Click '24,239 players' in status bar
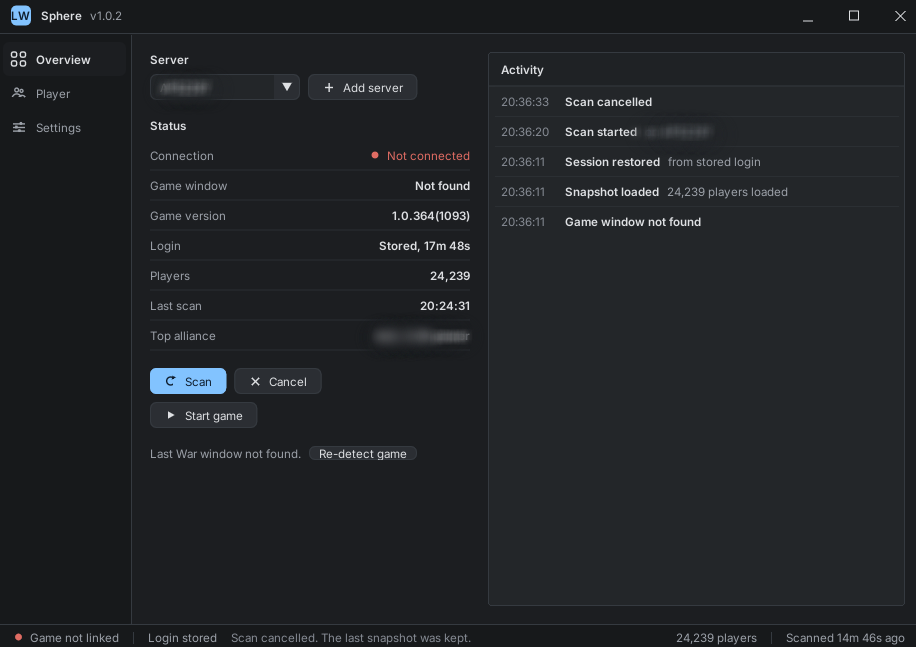Screen dimensions: 916x647 [x=716, y=638]
